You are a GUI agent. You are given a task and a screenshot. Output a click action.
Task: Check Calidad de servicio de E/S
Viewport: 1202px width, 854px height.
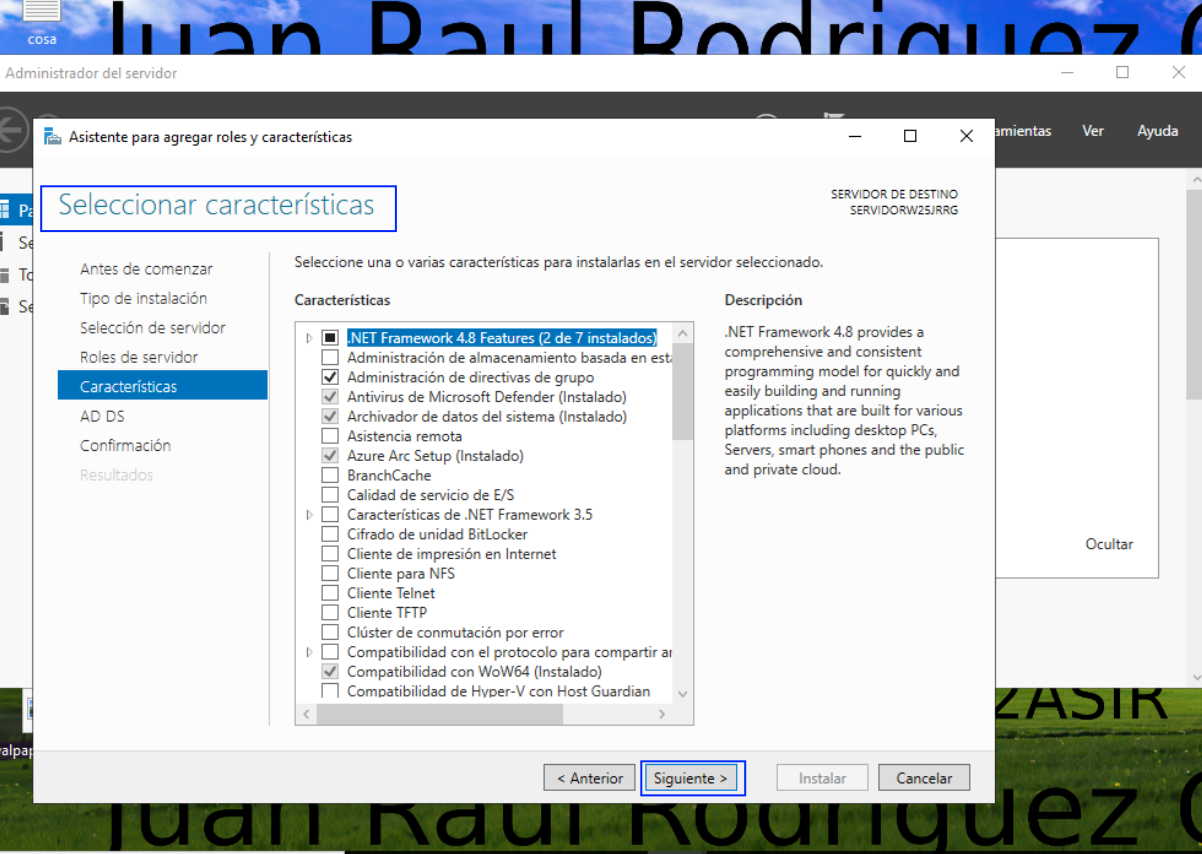click(x=330, y=495)
